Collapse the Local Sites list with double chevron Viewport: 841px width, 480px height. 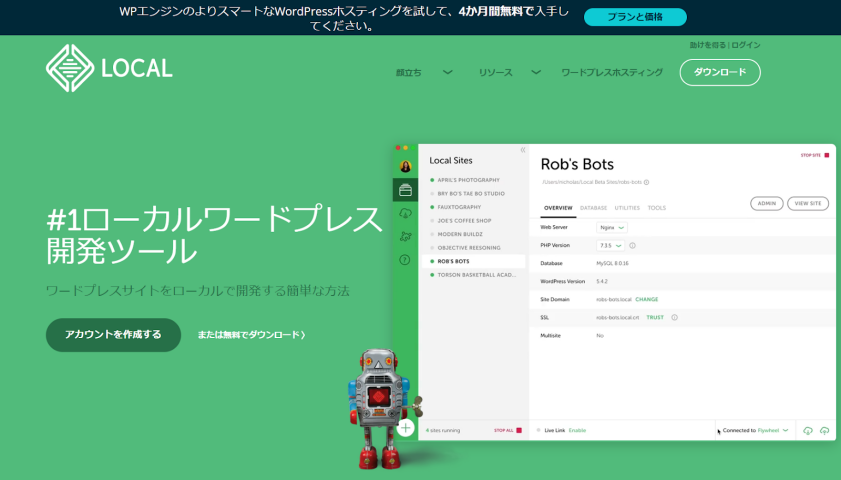pyautogui.click(x=523, y=150)
